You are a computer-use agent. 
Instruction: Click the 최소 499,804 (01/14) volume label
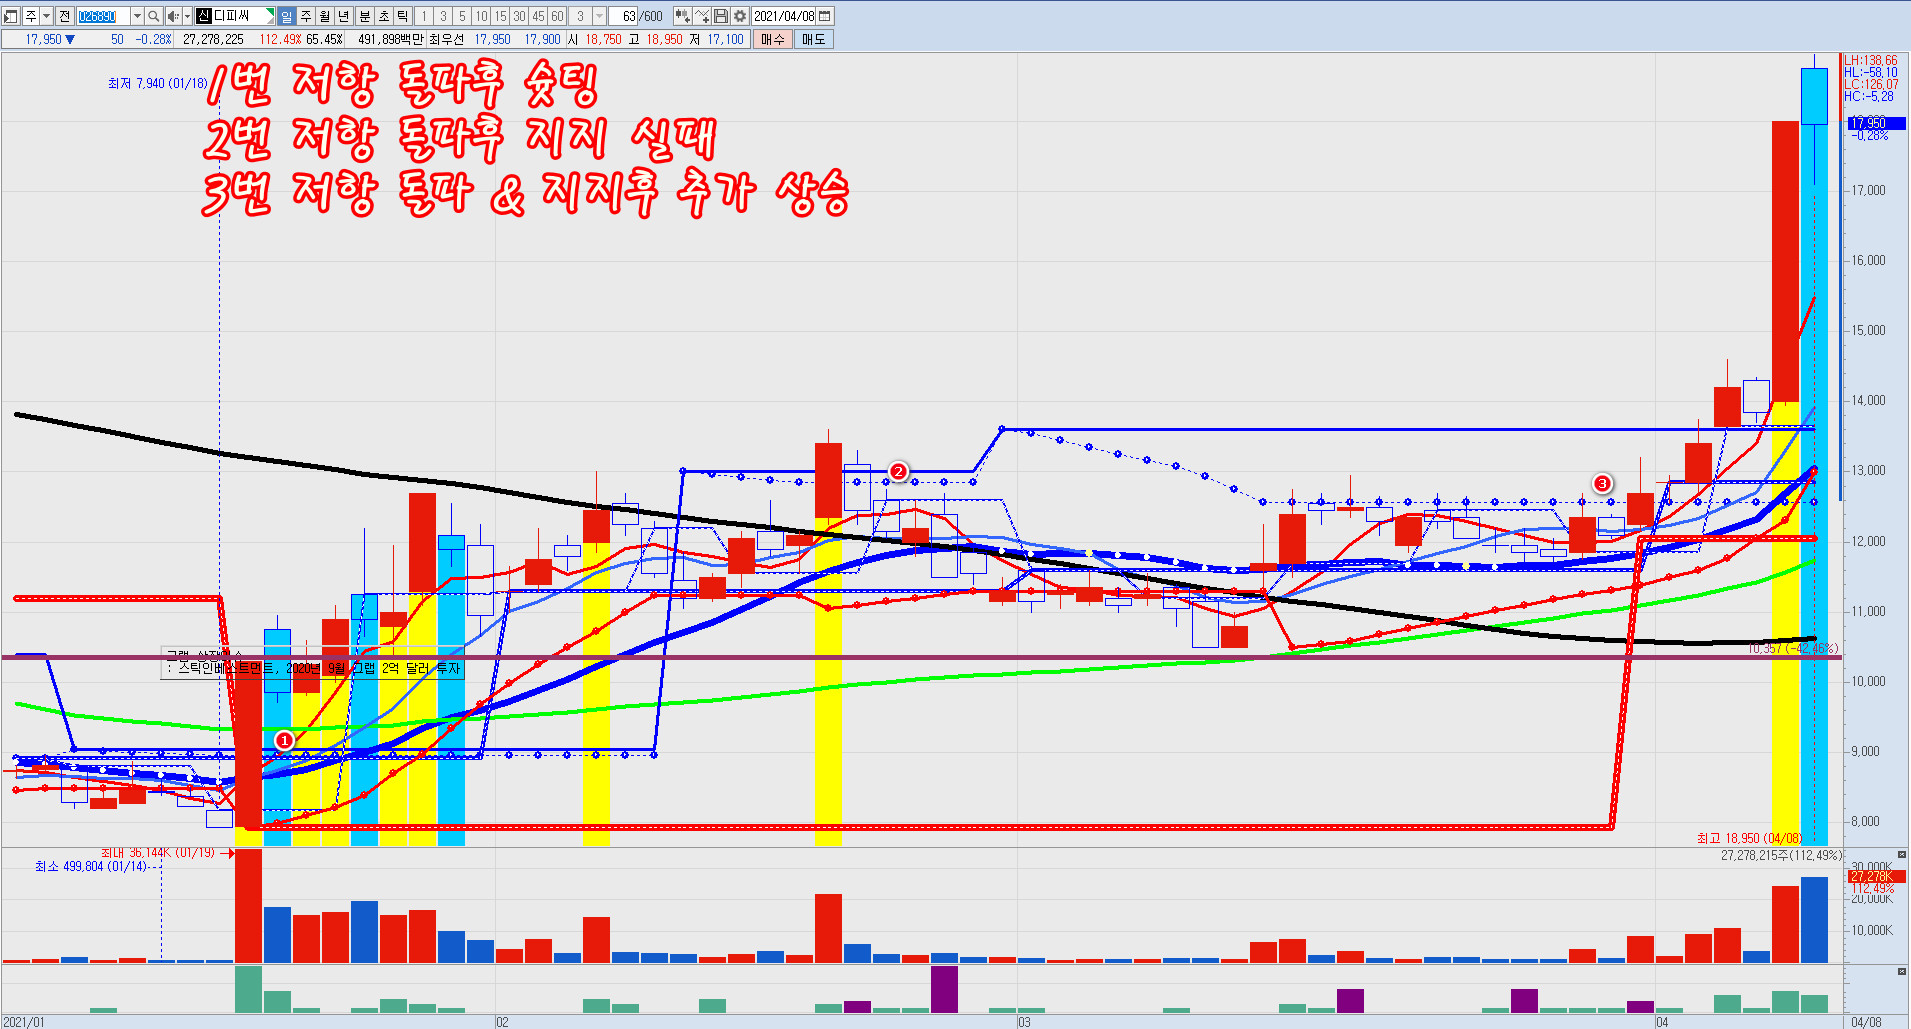click(x=91, y=866)
